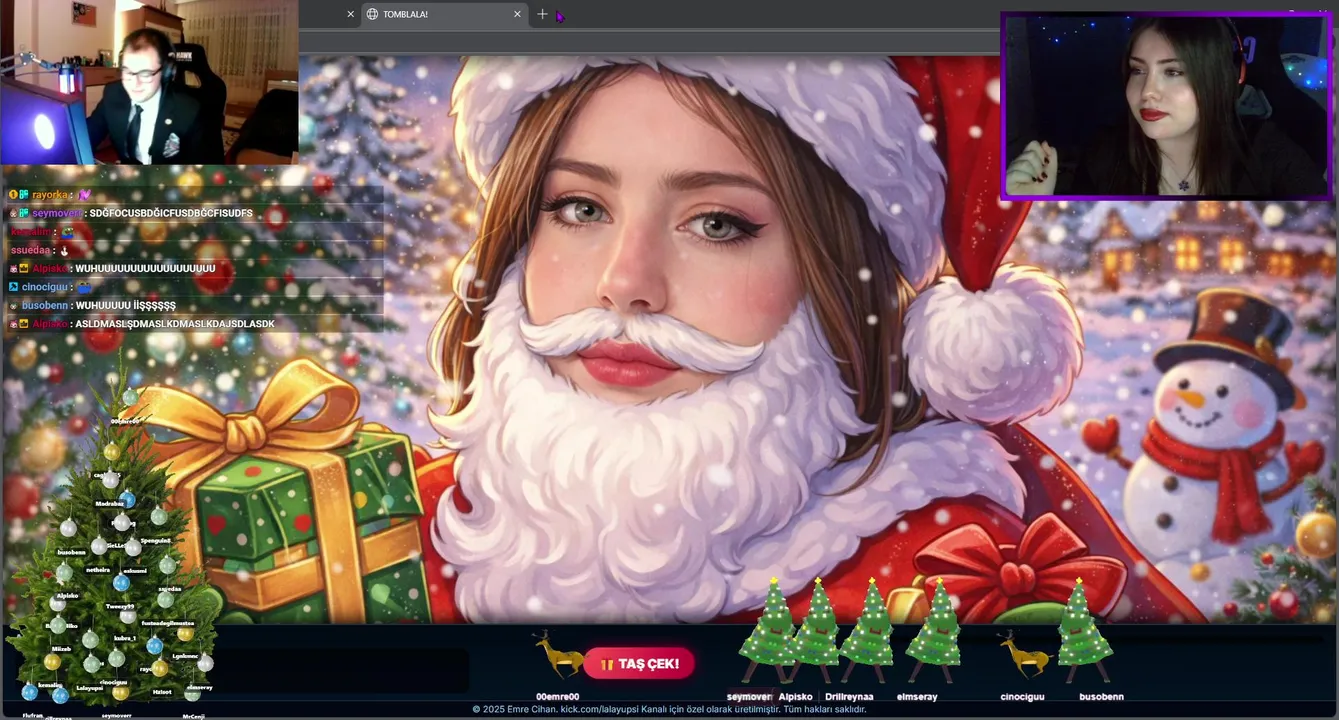This screenshot has height=720, width=1339.
Task: Click the reindeer avatar above cinociguu
Action: coord(1024,655)
